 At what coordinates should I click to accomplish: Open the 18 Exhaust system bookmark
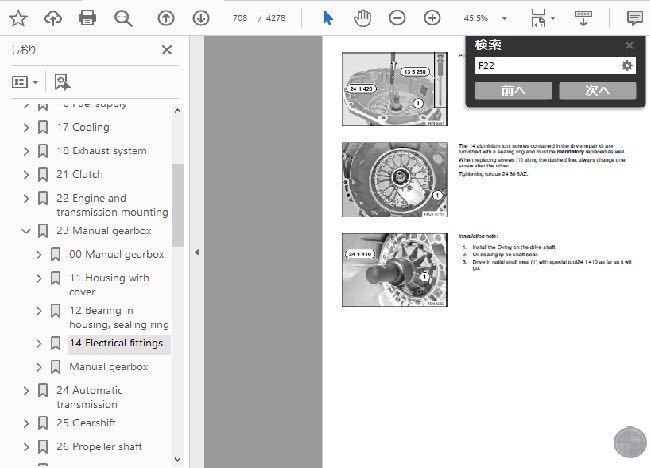coord(102,151)
